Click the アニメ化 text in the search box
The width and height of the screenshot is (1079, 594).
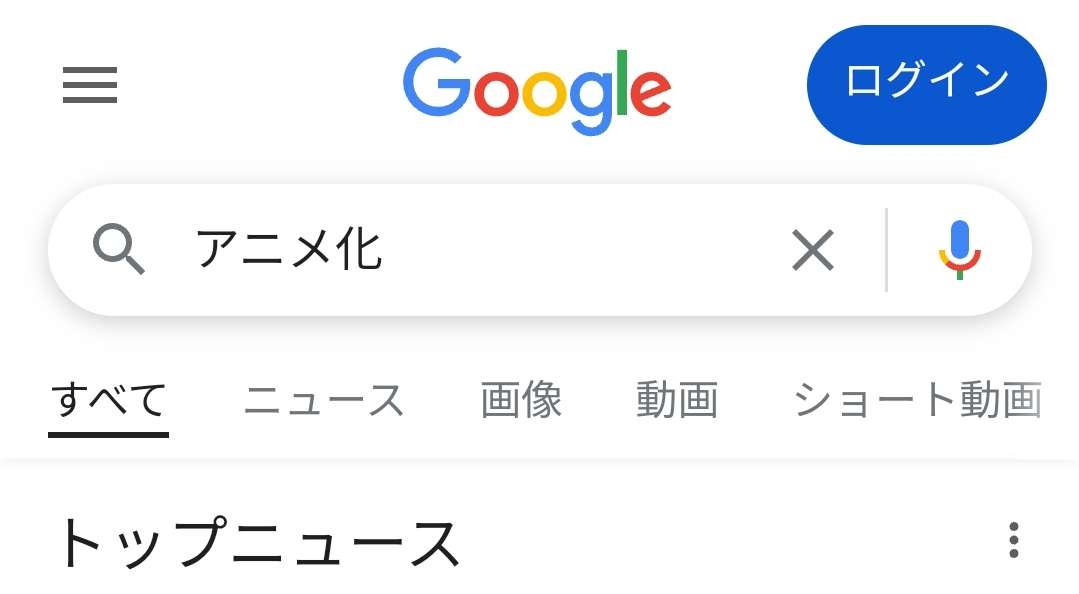[x=289, y=250]
